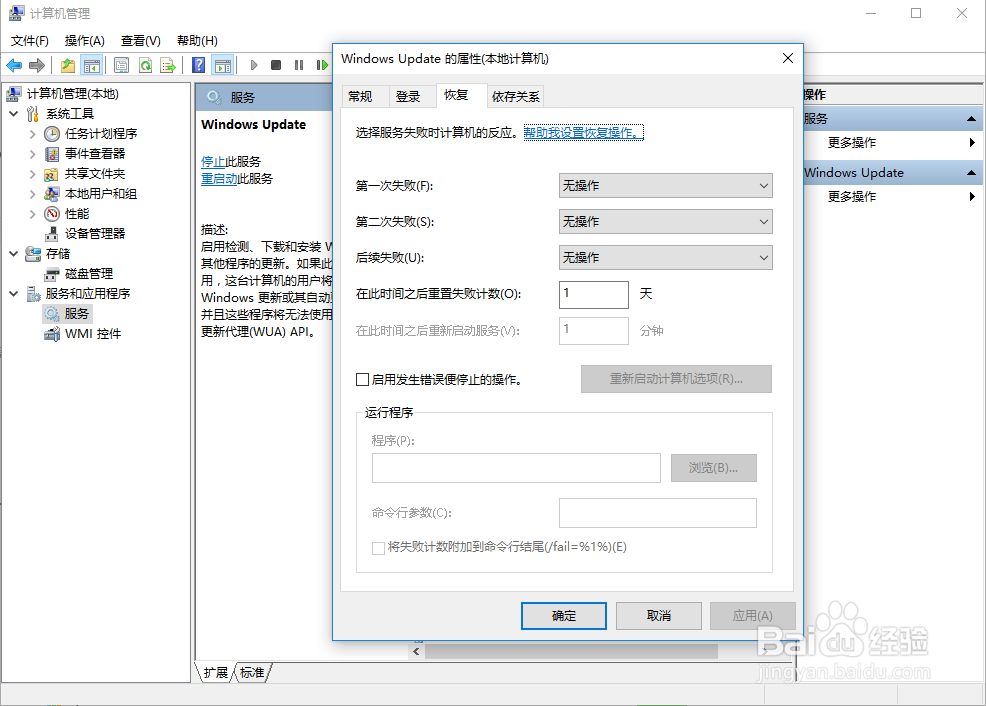Screen dimensions: 986x706
Task: Click the back navigation arrow
Action: click(14, 64)
